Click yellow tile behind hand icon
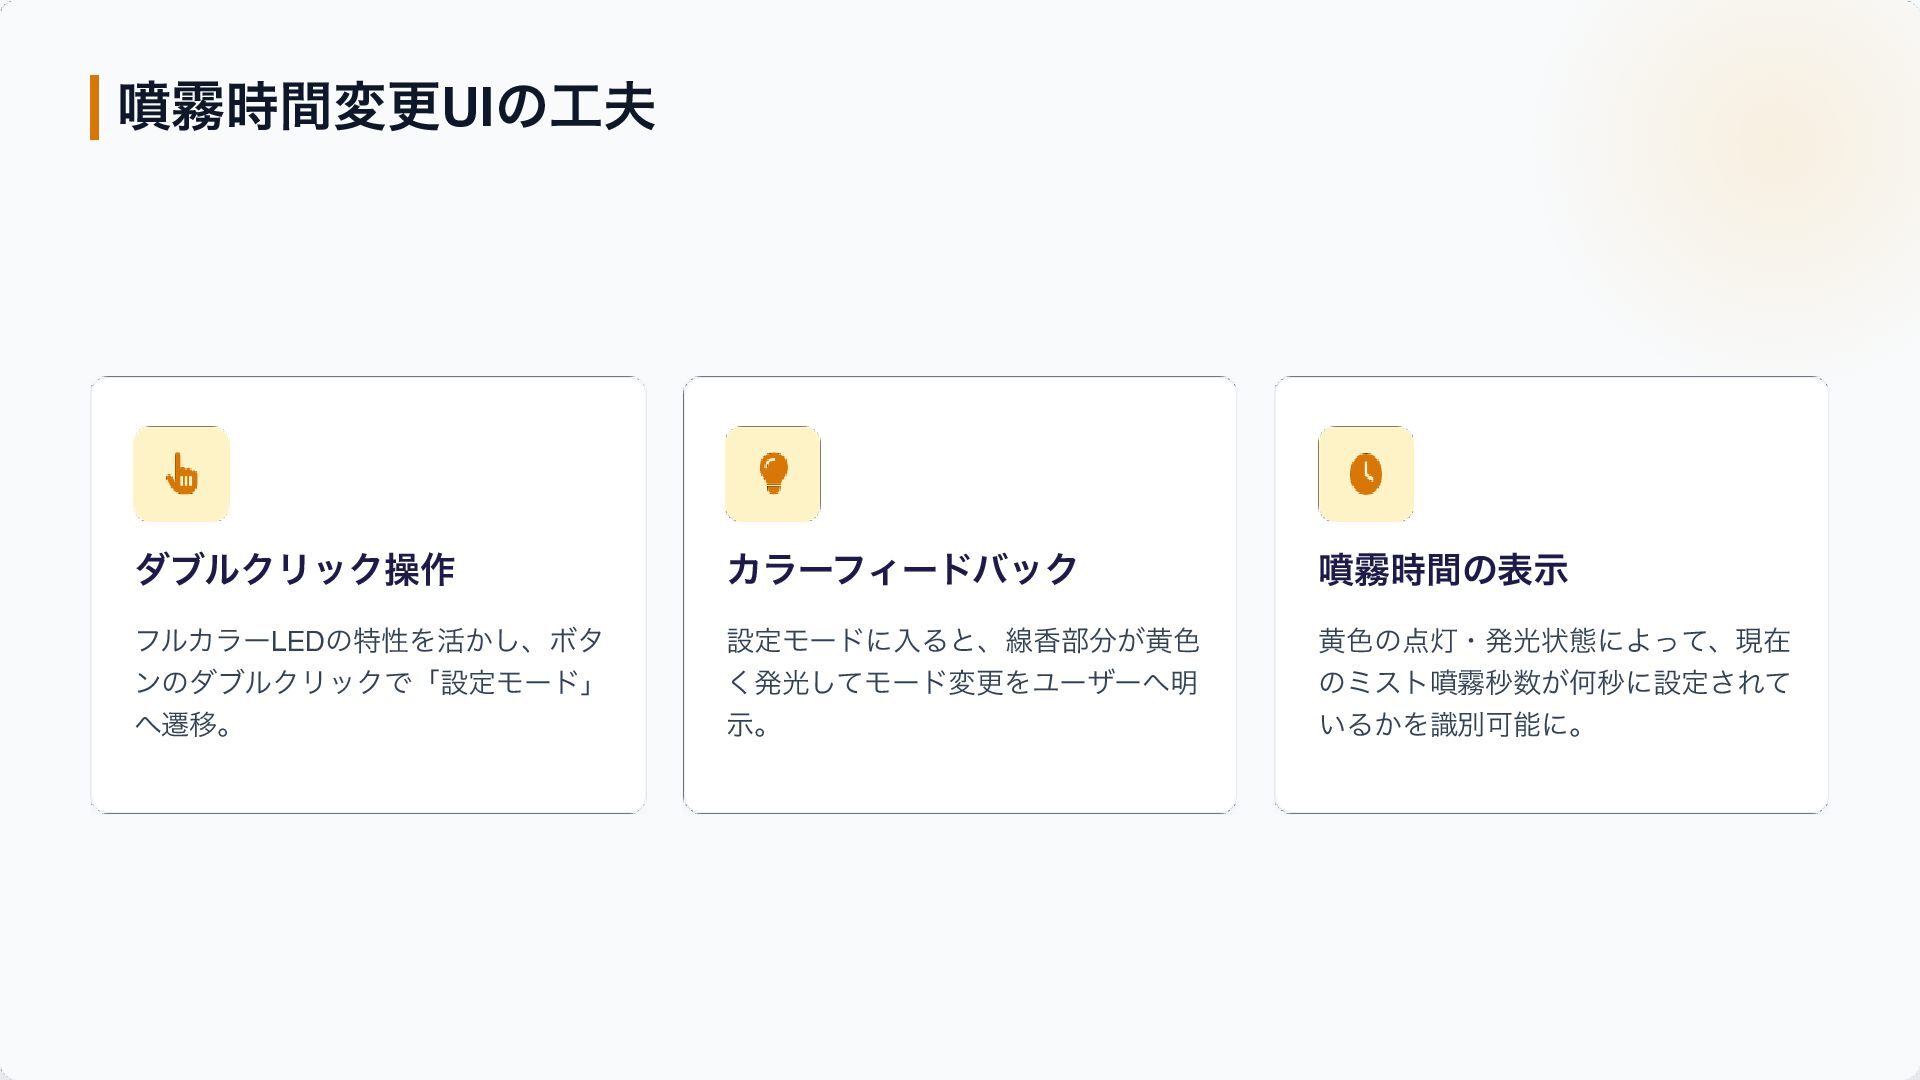Image resolution: width=1920 pixels, height=1080 pixels. point(182,474)
